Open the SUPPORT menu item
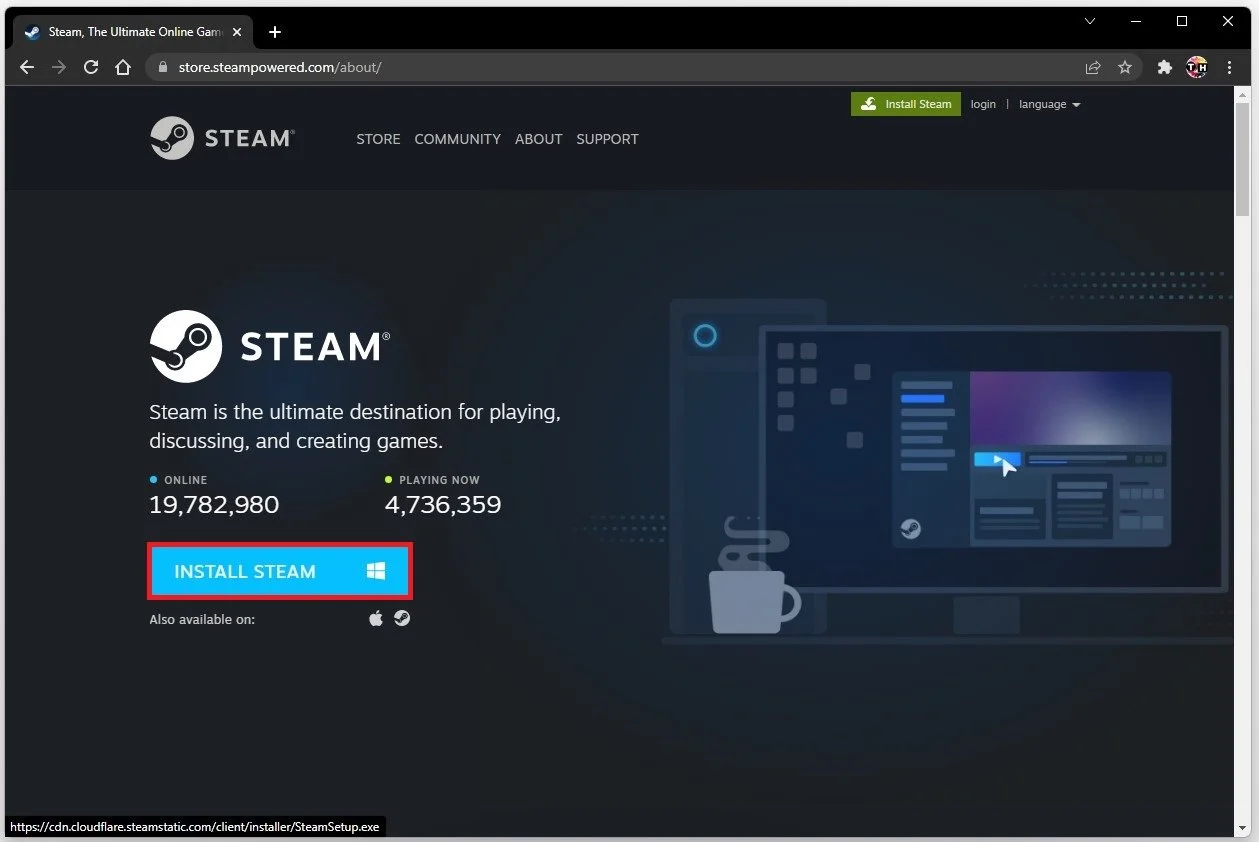Viewport: 1259px width, 842px height. (607, 139)
